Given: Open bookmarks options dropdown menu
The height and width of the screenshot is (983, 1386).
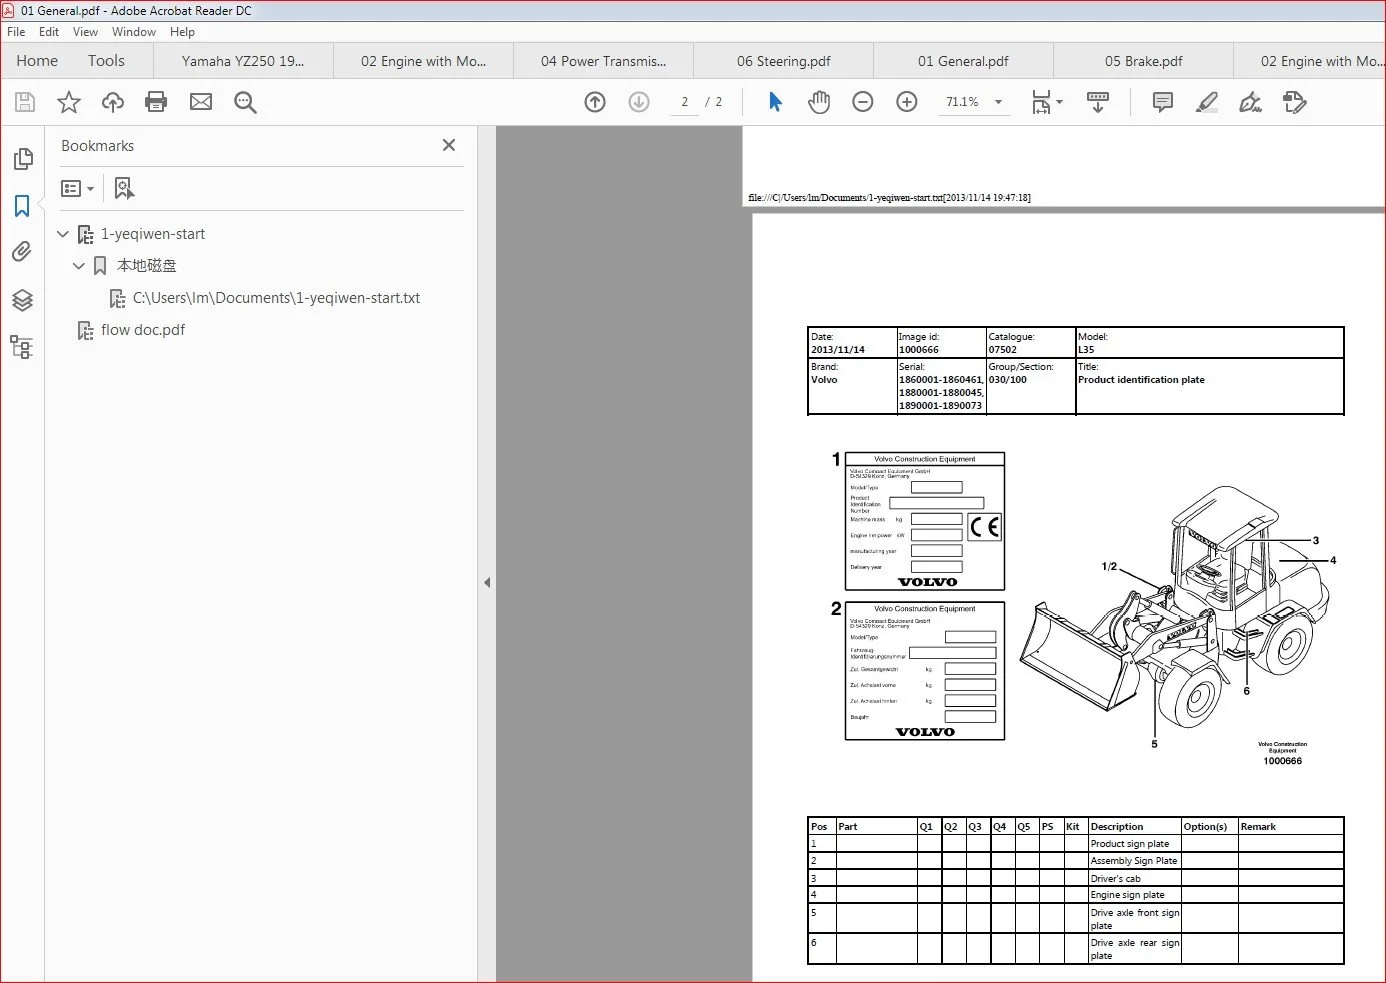Looking at the screenshot, I should coord(77,188).
